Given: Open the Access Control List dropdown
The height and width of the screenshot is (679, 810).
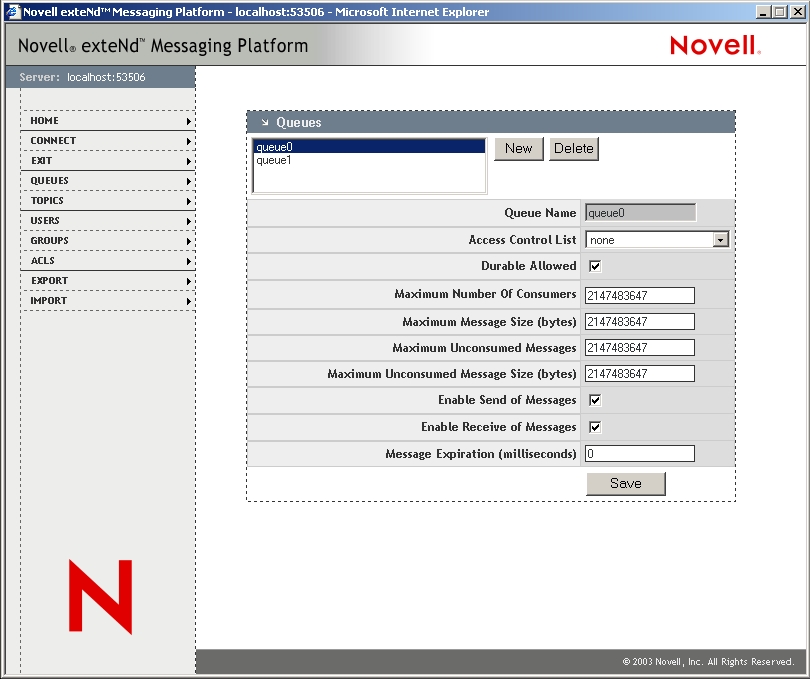Looking at the screenshot, I should 720,240.
